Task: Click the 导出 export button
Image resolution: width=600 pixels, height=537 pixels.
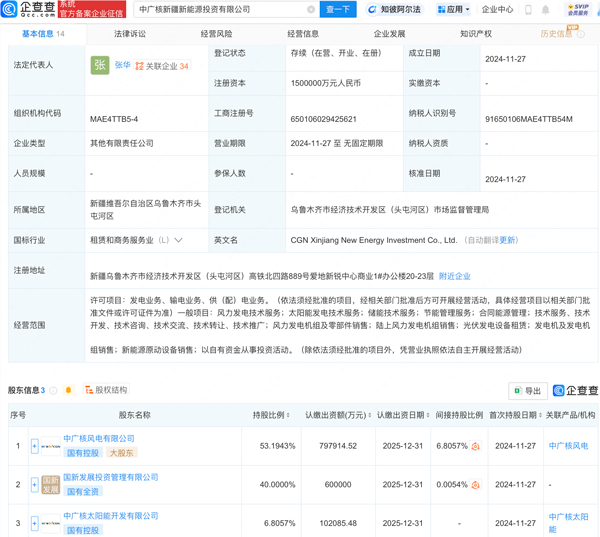Action: tap(528, 391)
